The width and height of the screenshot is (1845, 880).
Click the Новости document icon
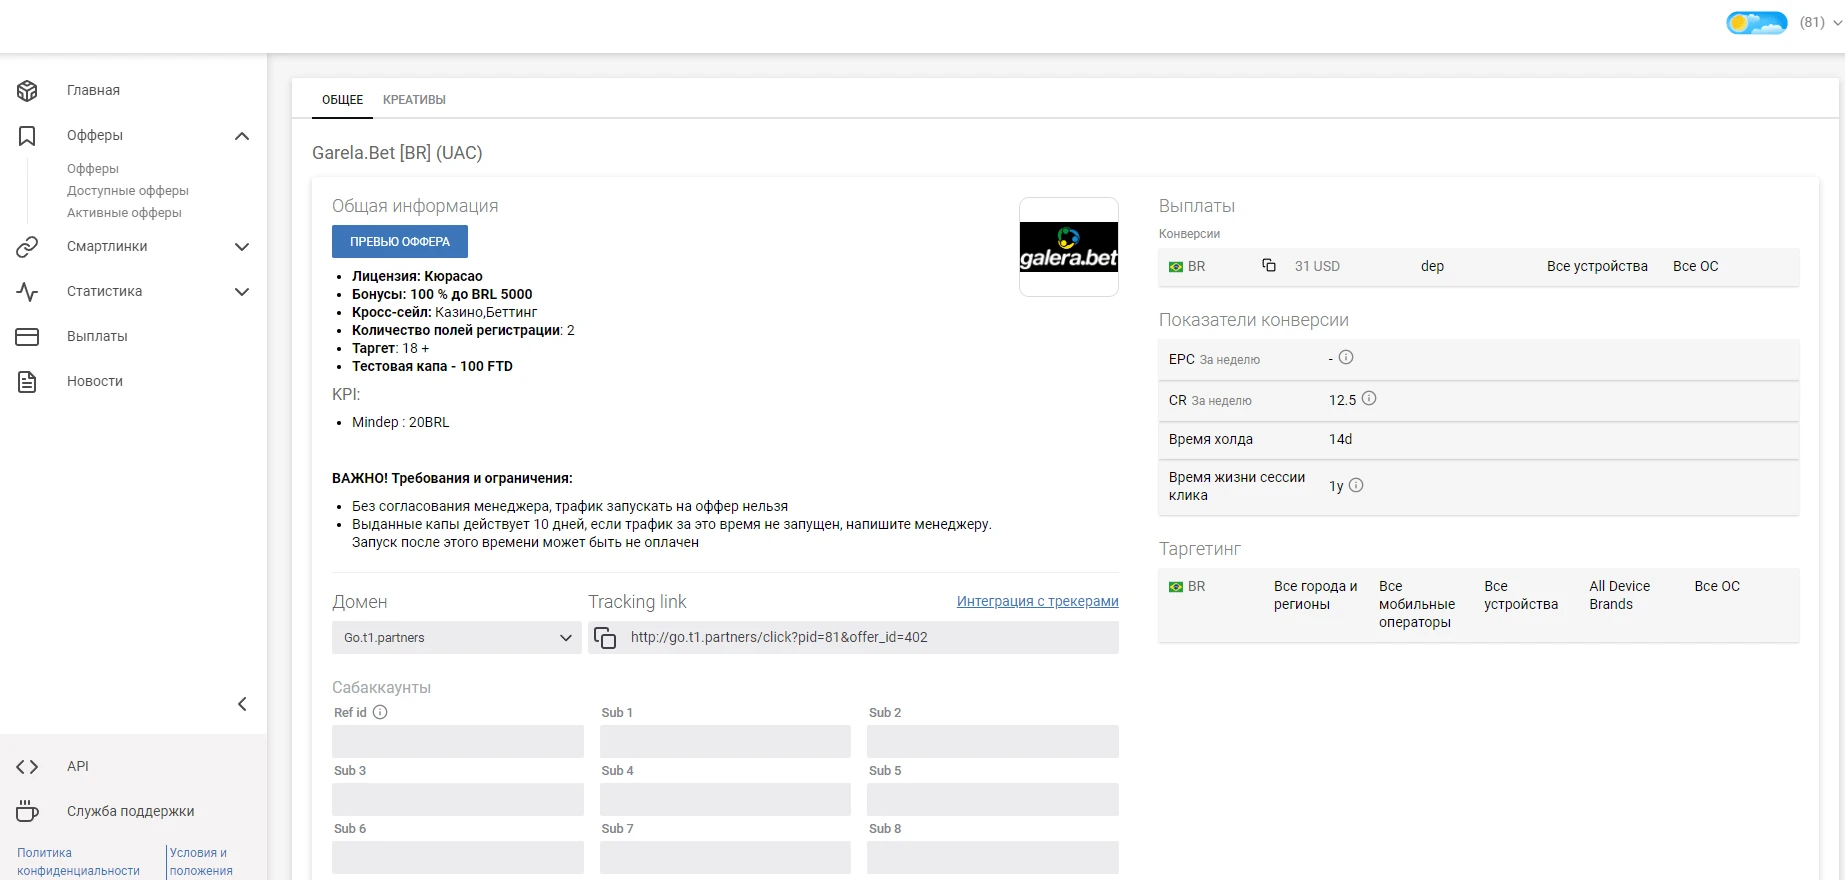(27, 381)
